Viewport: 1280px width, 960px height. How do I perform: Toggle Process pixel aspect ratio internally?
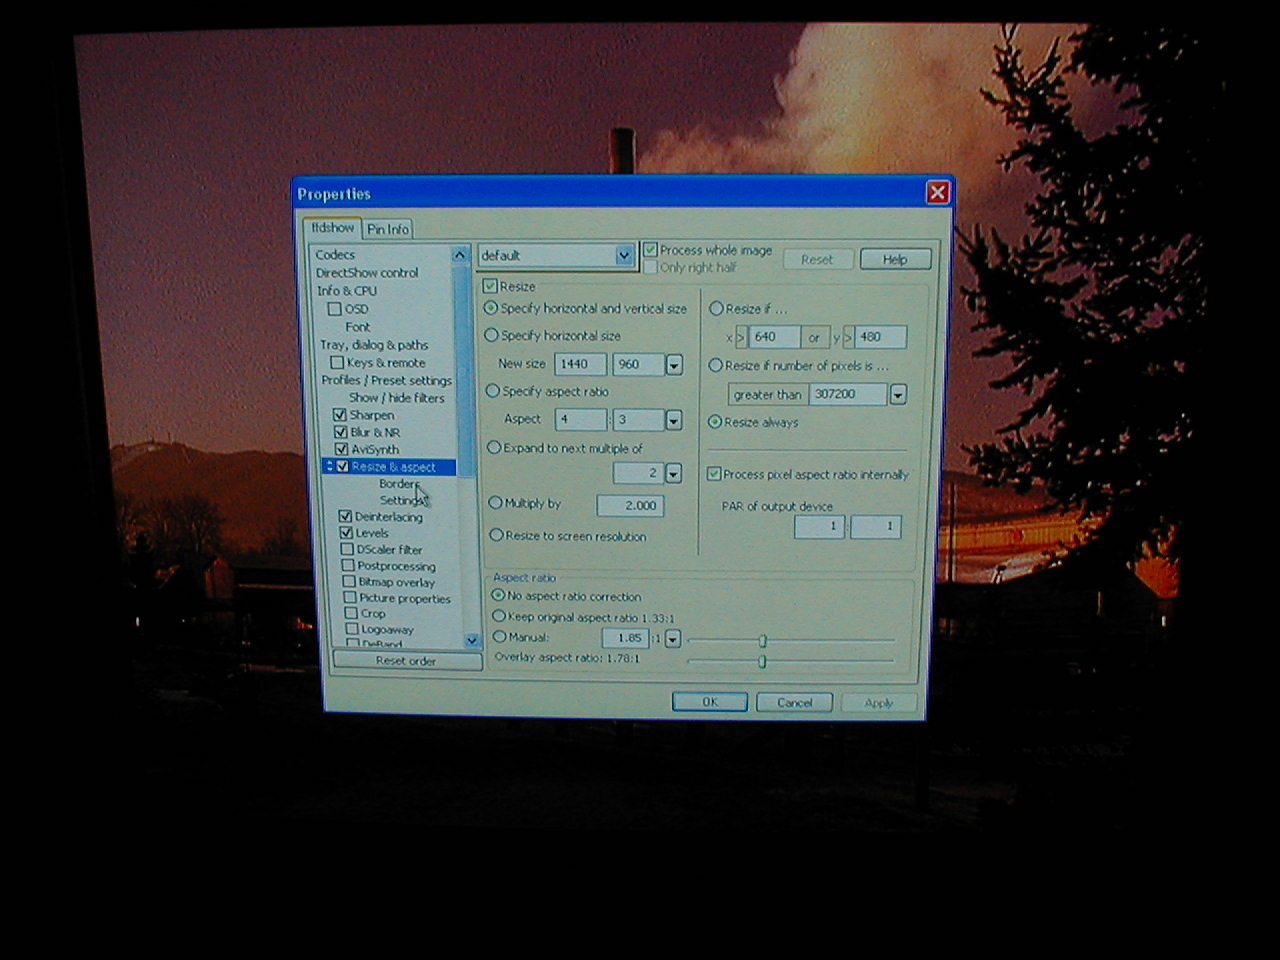[x=714, y=474]
